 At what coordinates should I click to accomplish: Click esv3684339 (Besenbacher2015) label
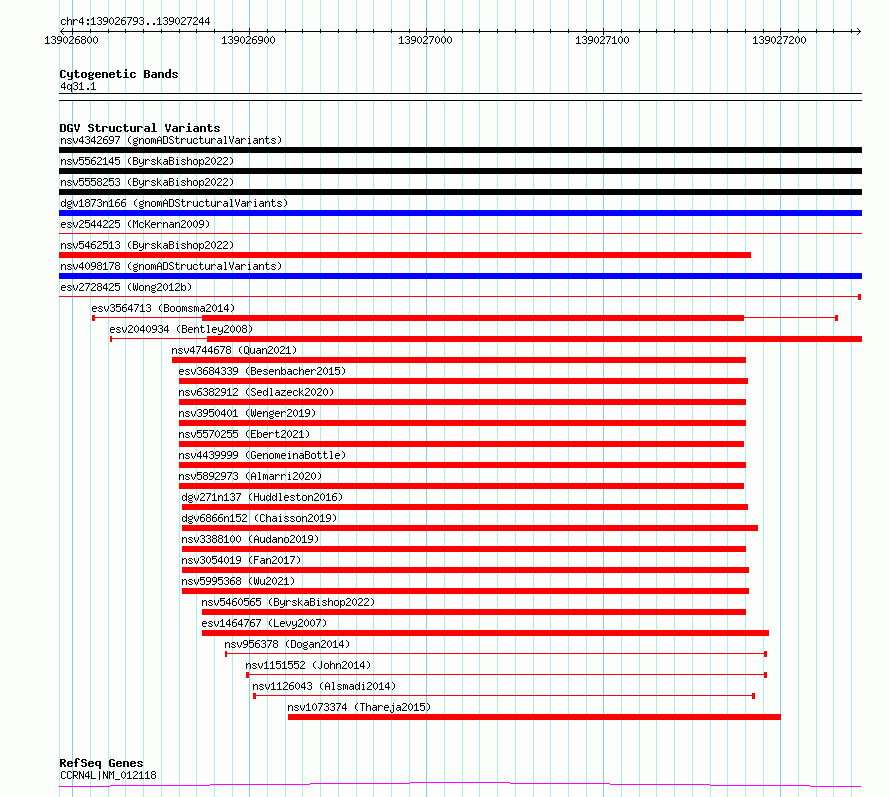[x=262, y=371]
